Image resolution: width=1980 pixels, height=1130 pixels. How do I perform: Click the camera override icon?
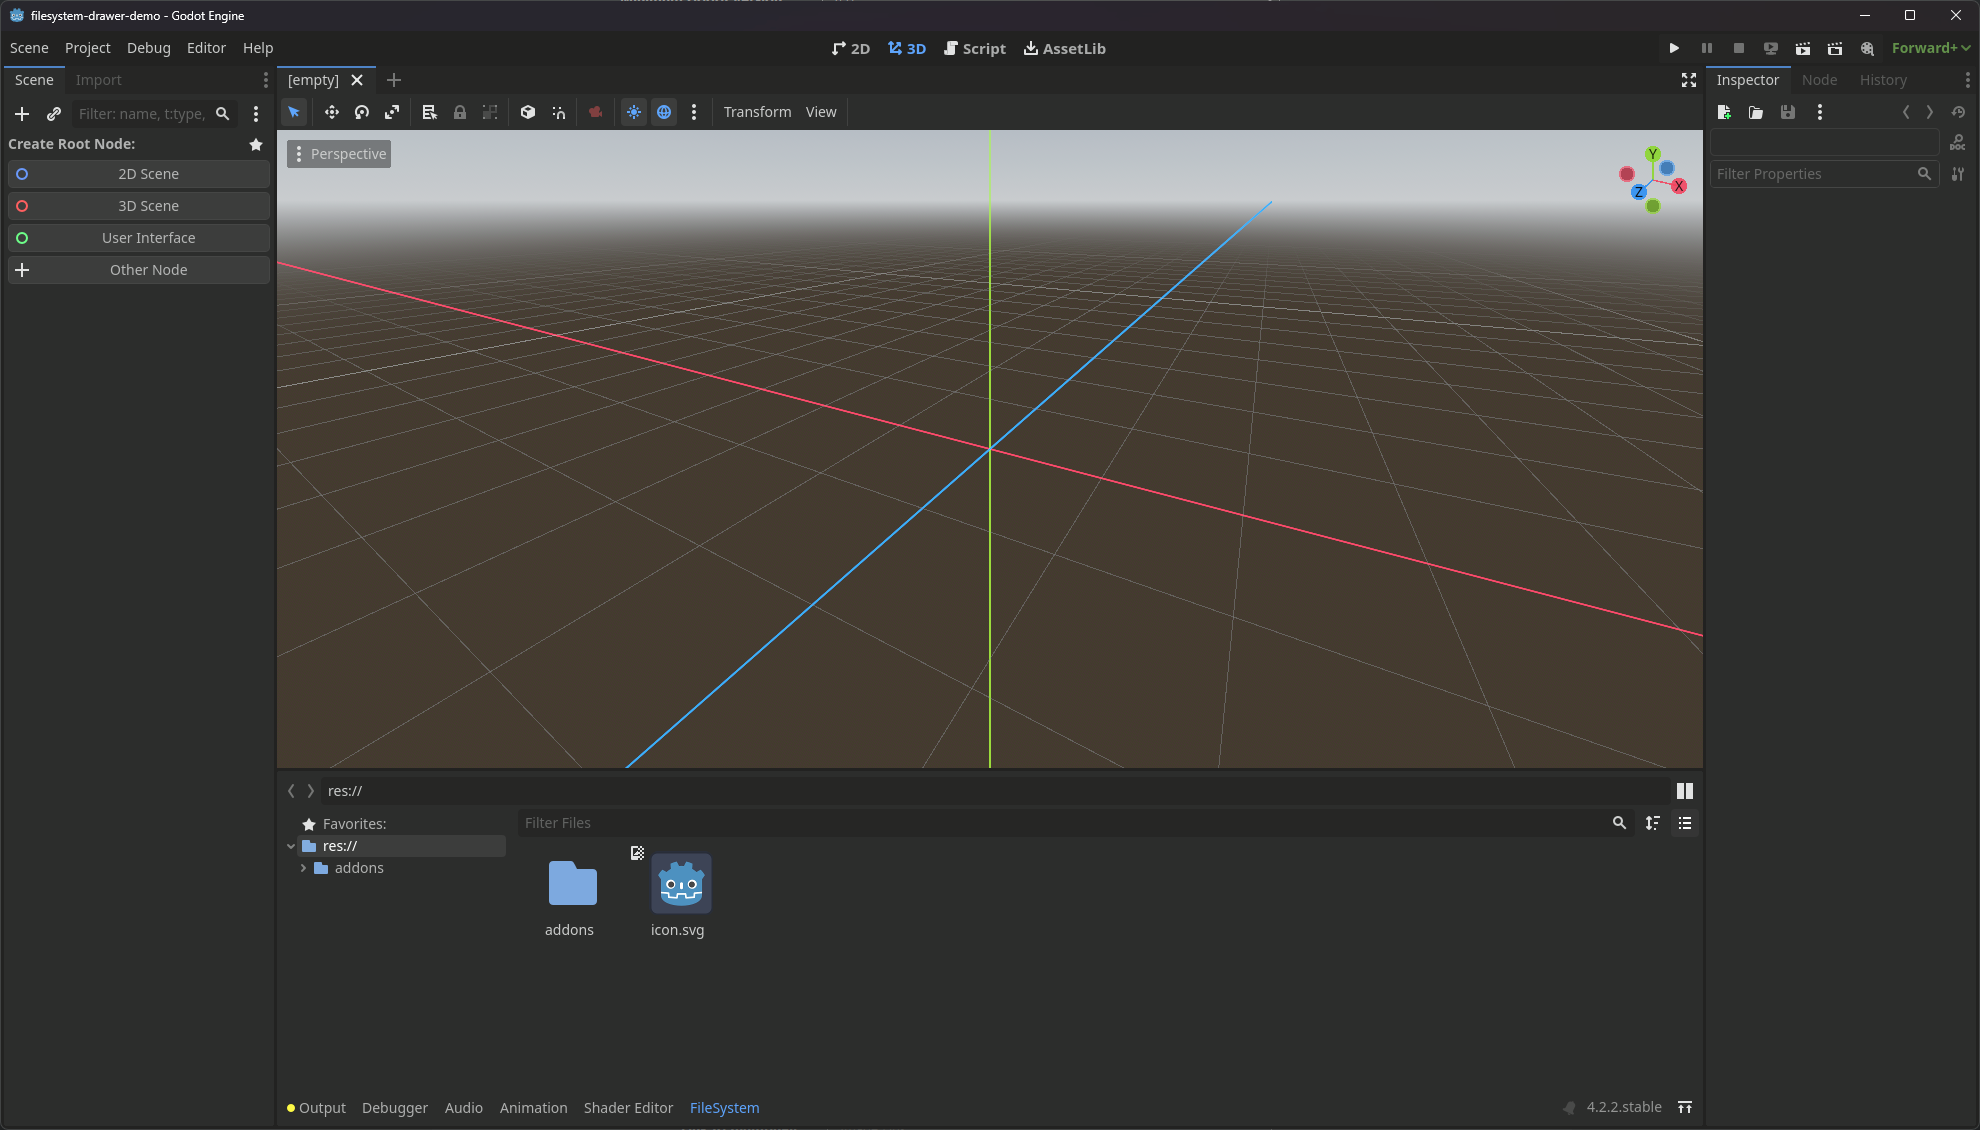coord(595,112)
